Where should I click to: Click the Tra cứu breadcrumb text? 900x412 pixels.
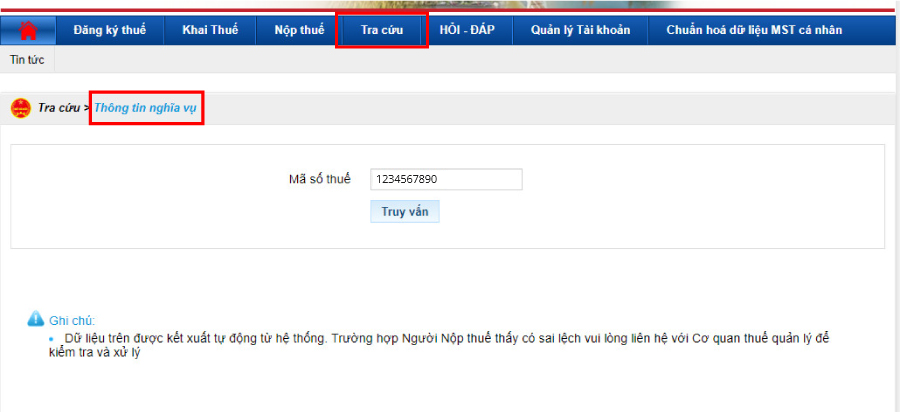coord(59,108)
